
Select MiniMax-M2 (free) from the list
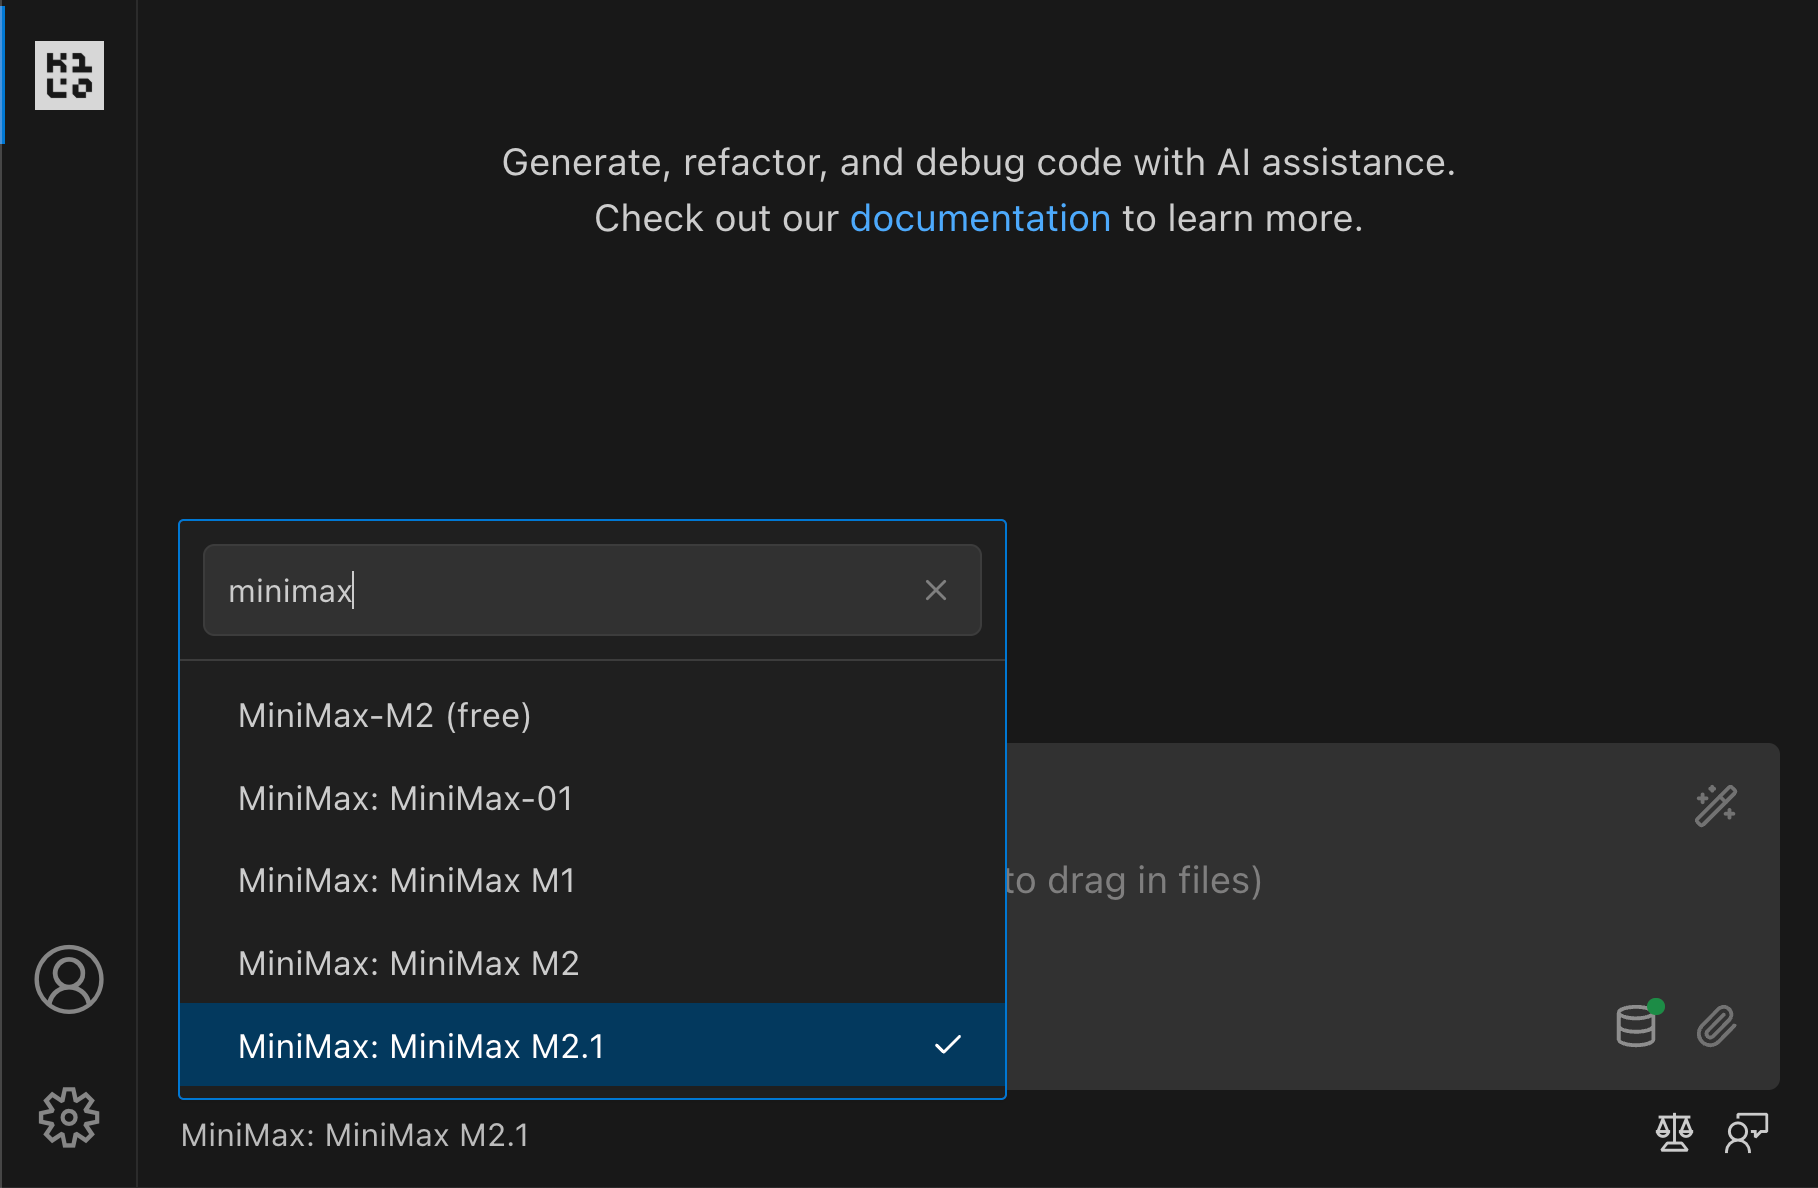click(x=385, y=715)
